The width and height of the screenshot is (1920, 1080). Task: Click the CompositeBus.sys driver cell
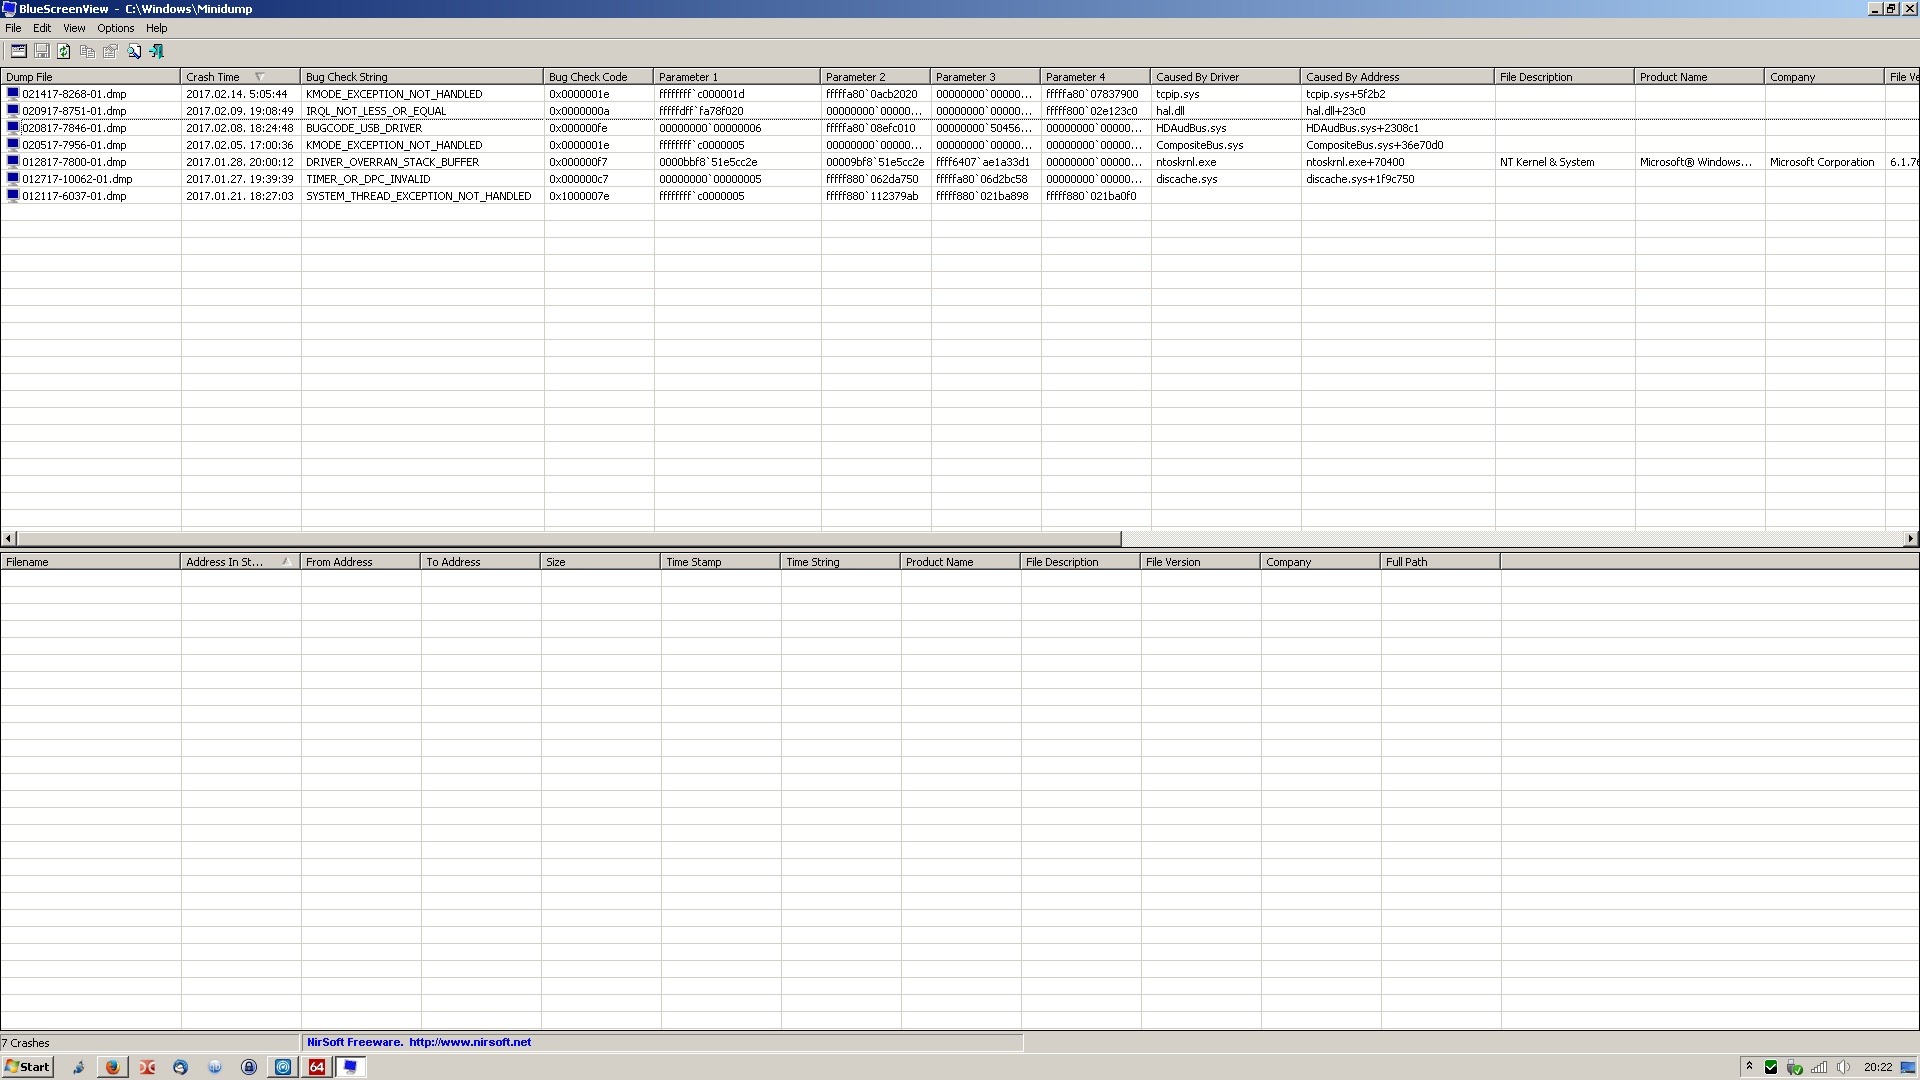click(1200, 145)
